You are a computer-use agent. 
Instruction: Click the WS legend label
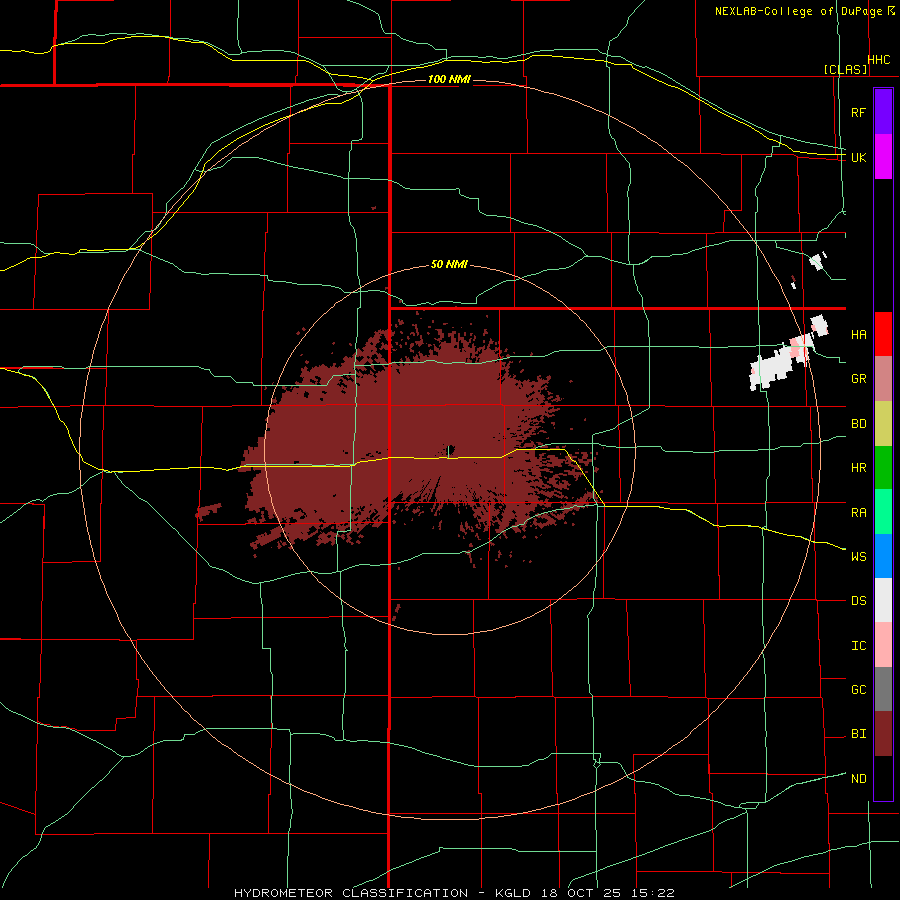[858, 556]
